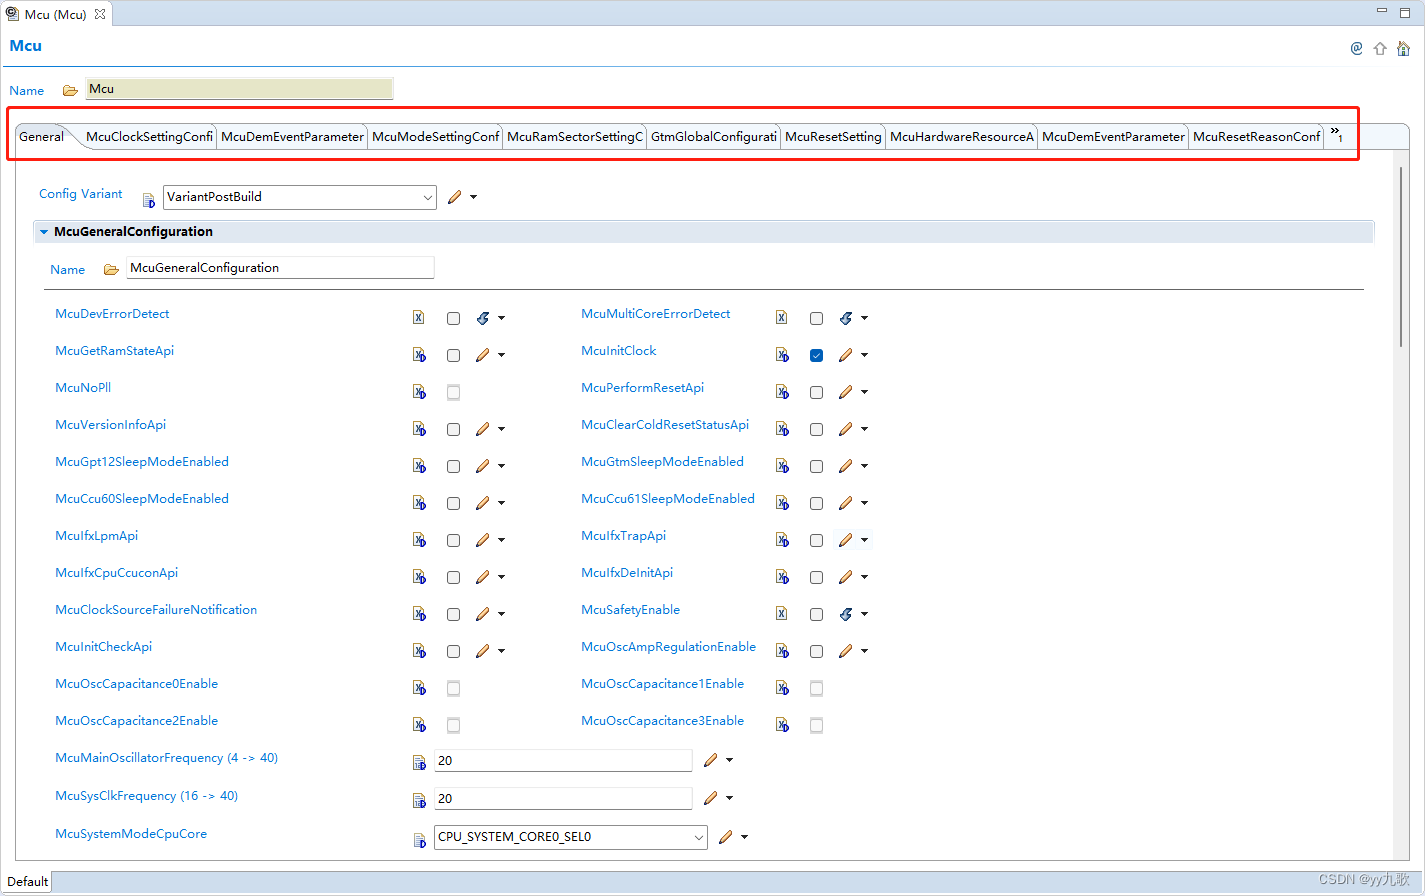Select the McuHardwareResourceA tab

[x=962, y=137]
